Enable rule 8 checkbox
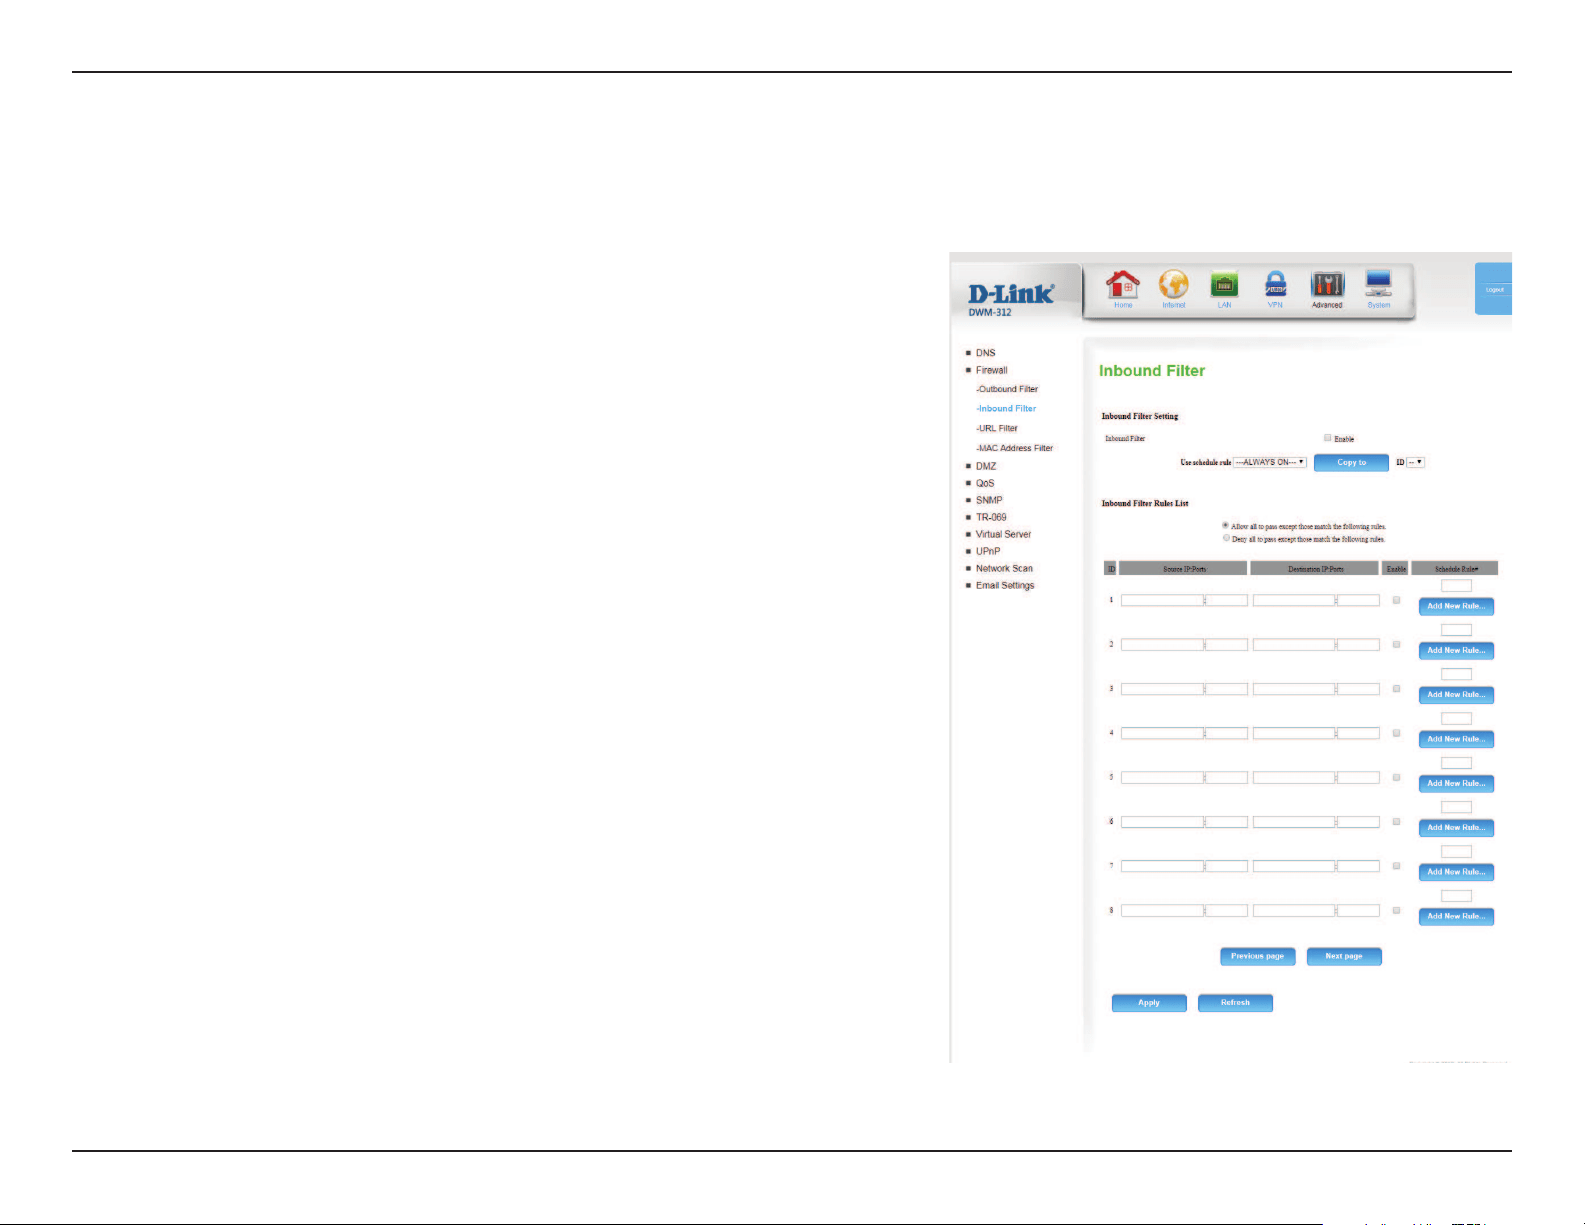The image size is (1585, 1225). pyautogui.click(x=1396, y=911)
